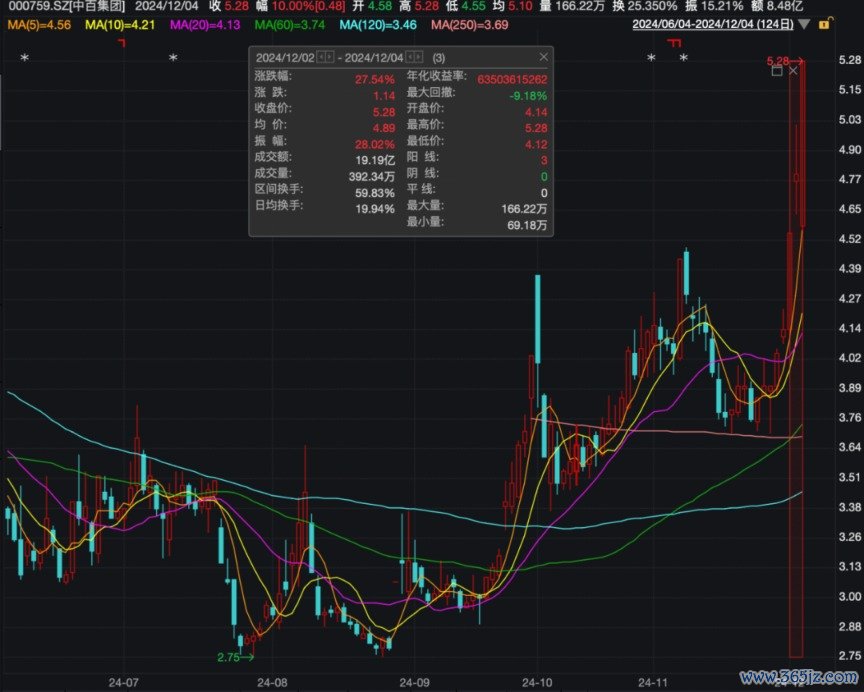Toggle the yellow padlock lock icon
The image size is (864, 692).
(825, 24)
